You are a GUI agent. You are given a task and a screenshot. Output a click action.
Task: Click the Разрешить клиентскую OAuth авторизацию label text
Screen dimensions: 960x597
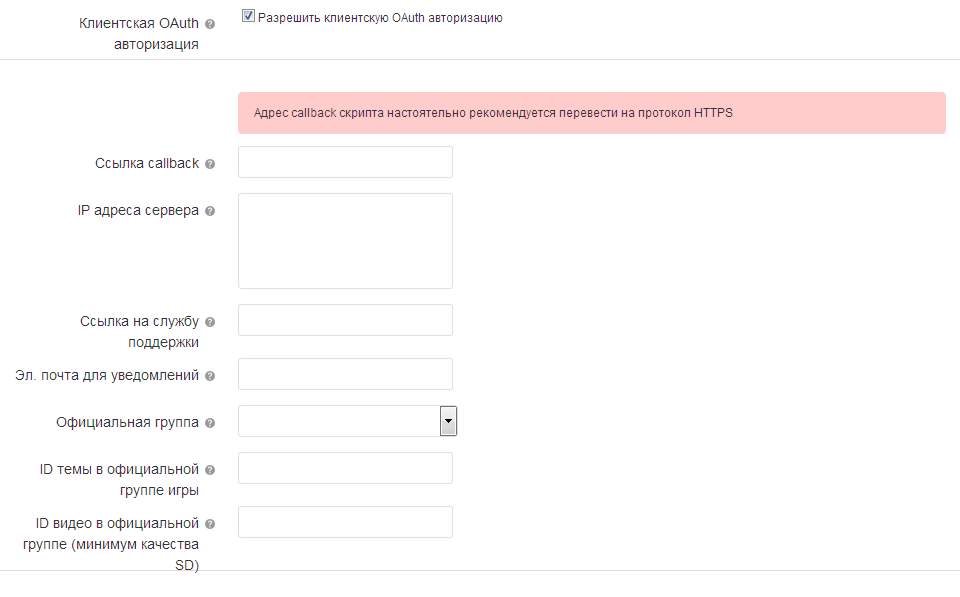click(x=380, y=18)
